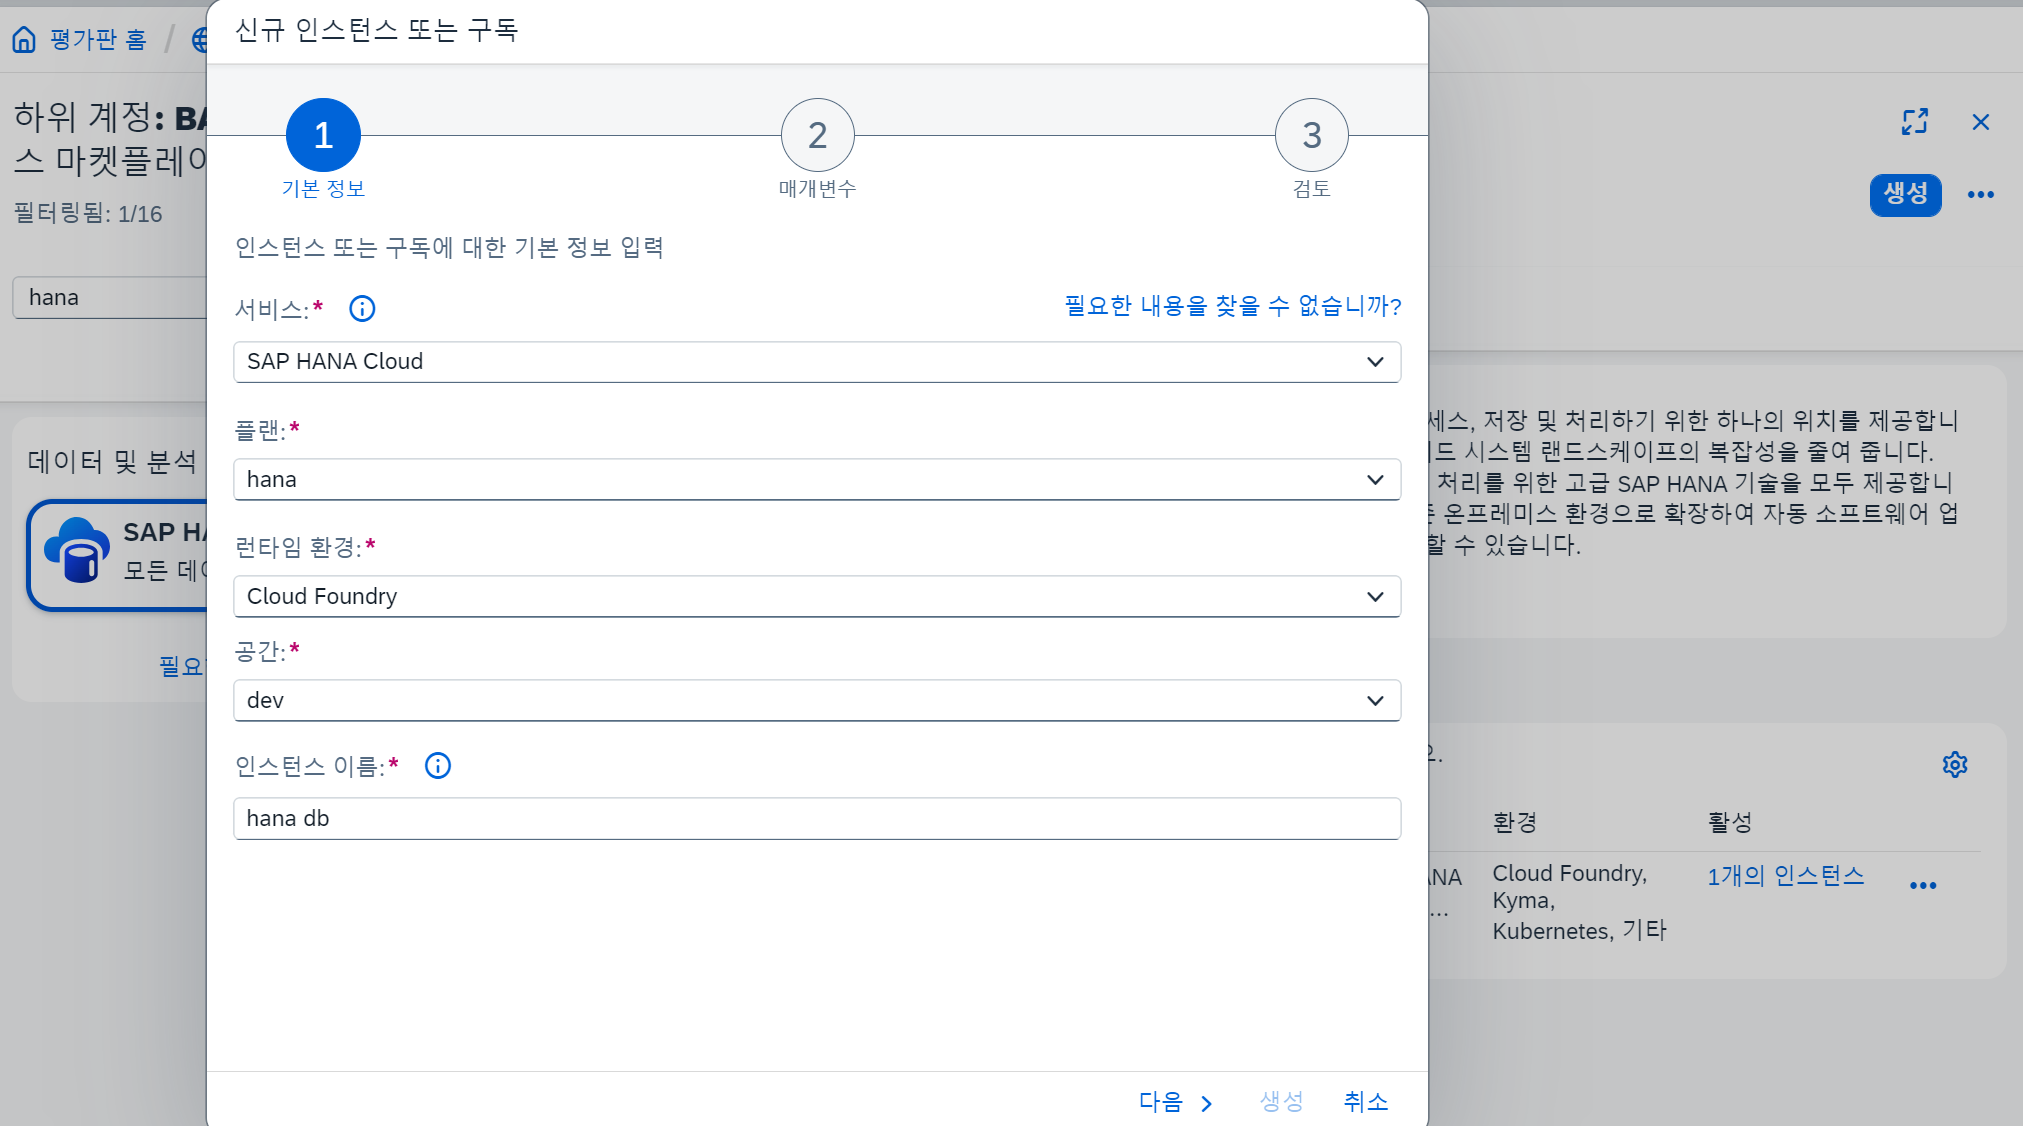Click the fullscreen expand icon in the side panel
This screenshot has height=1126, width=2023.
point(1914,122)
